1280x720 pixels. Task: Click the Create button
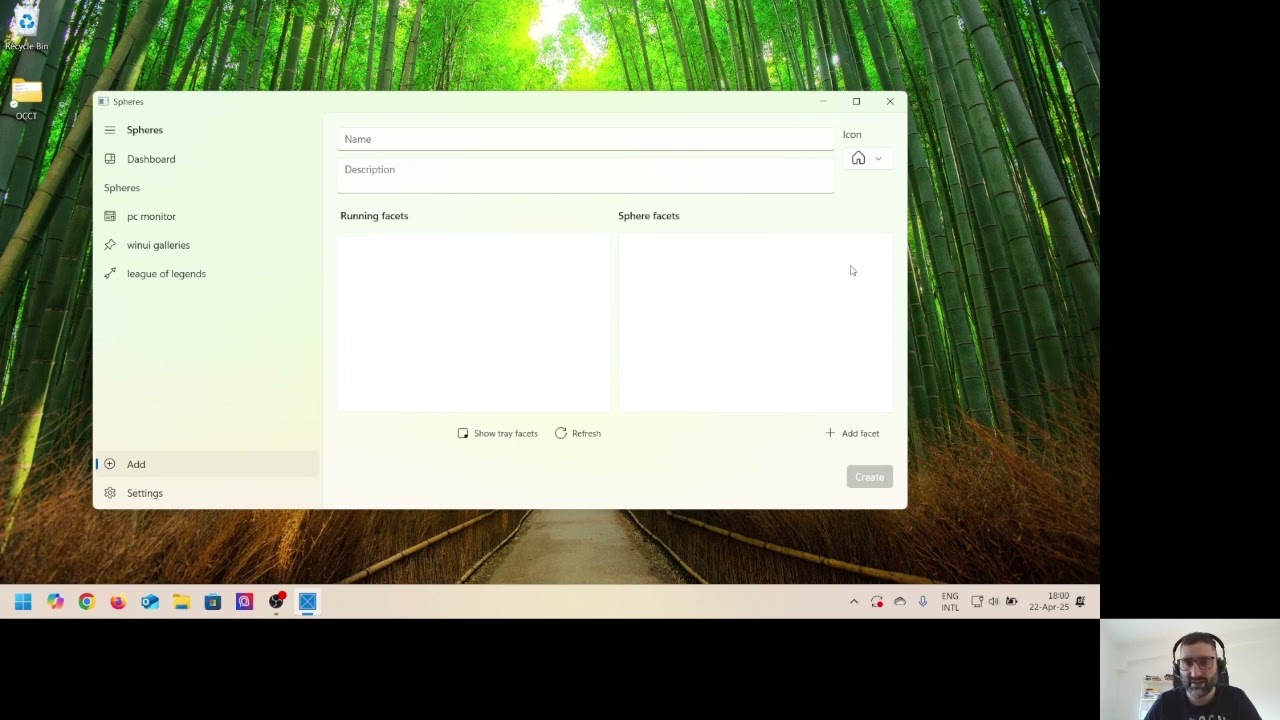(x=869, y=477)
